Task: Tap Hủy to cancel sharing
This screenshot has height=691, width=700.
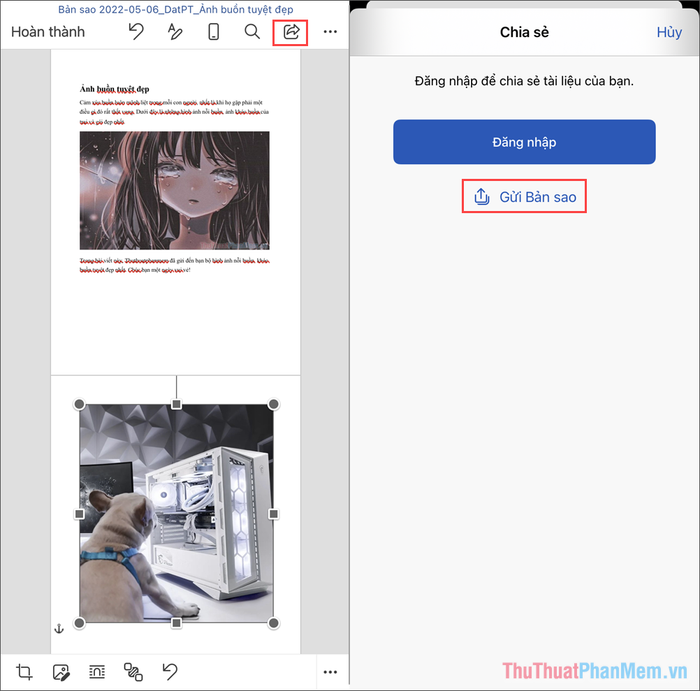Action: (669, 32)
